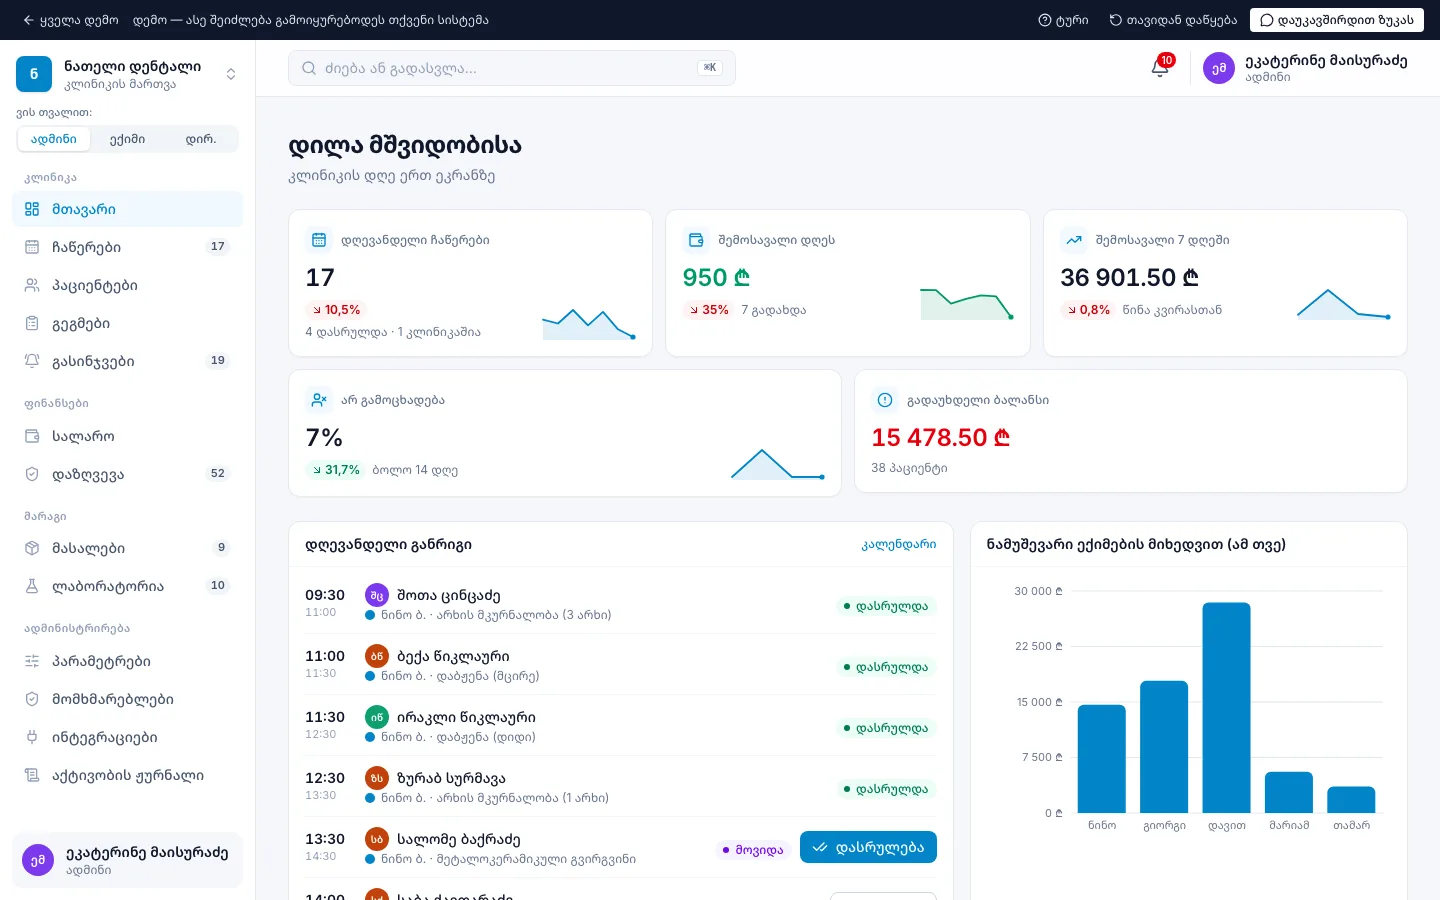
Task: Go to ჩაწერები in the sidebar
Action: point(127,247)
